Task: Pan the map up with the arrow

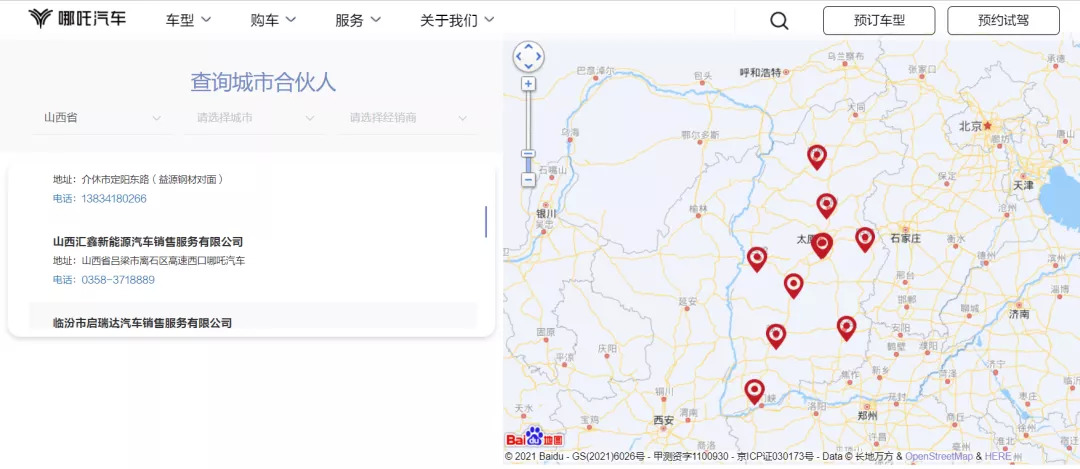Action: coord(528,46)
